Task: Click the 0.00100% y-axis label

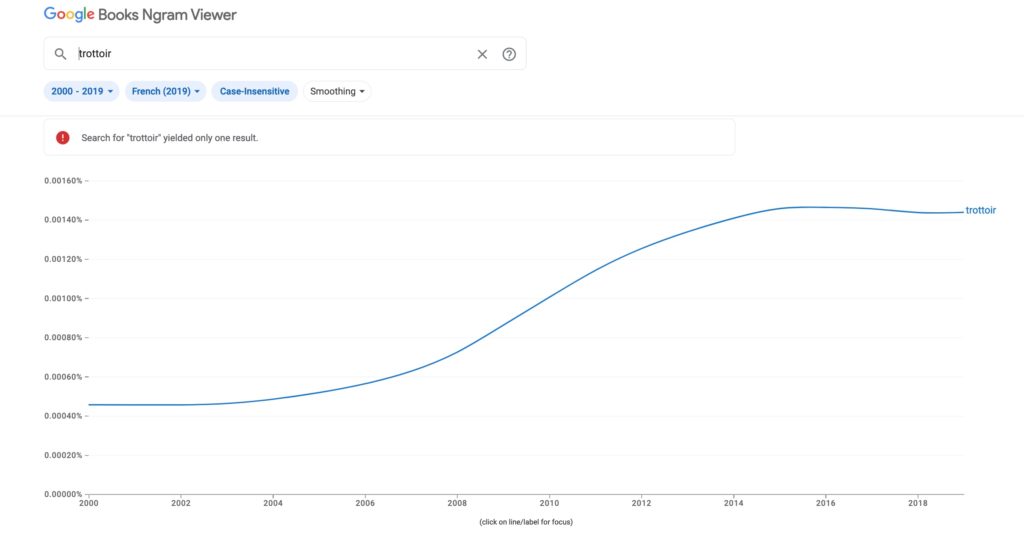Action: [x=63, y=299]
